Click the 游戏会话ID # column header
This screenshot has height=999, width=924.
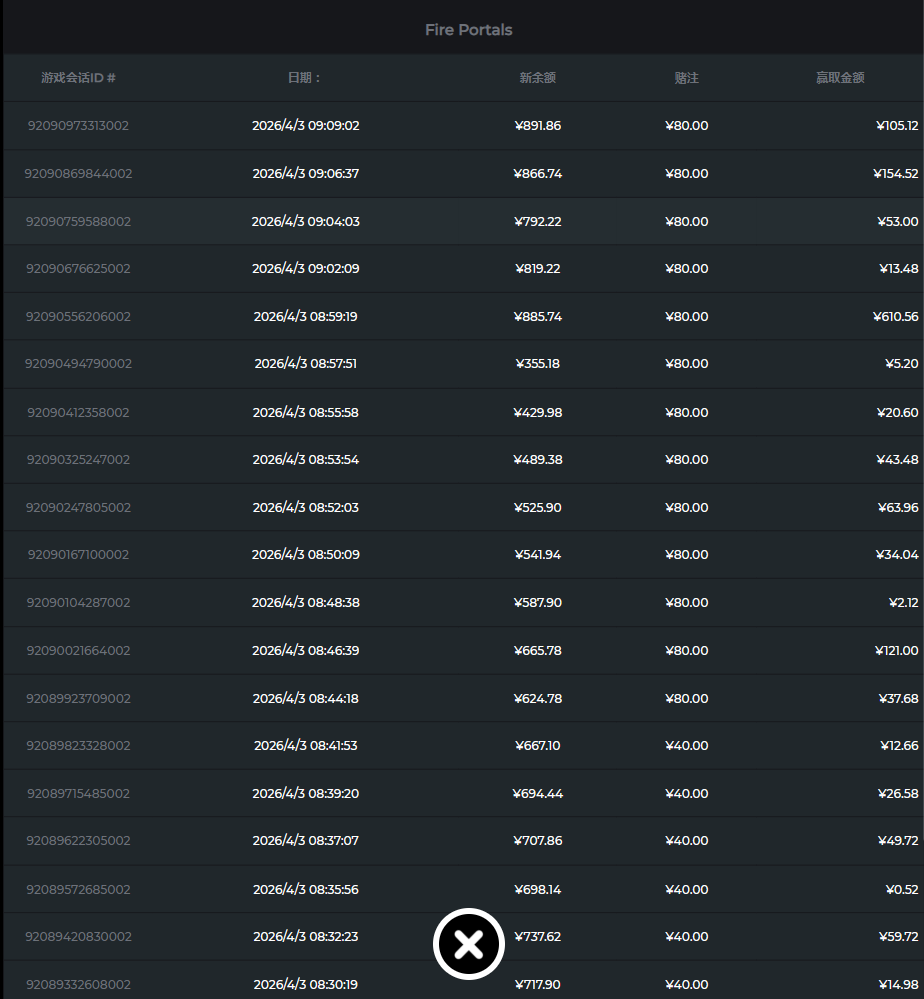coord(78,78)
